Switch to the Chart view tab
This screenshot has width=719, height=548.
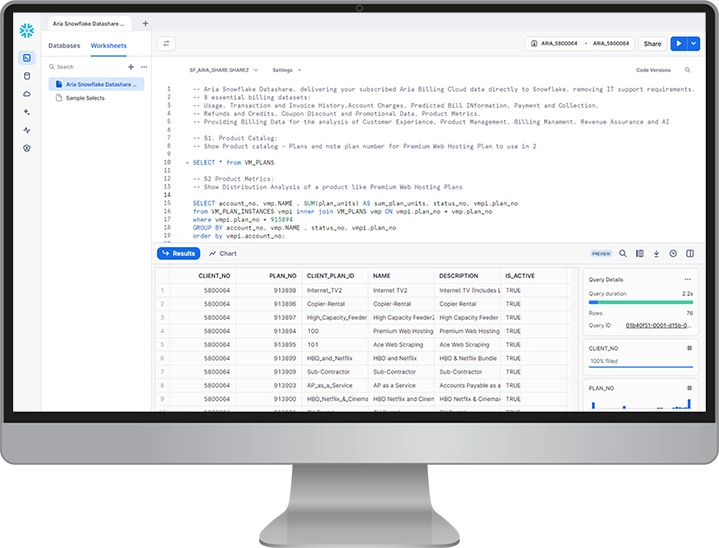[x=223, y=254]
